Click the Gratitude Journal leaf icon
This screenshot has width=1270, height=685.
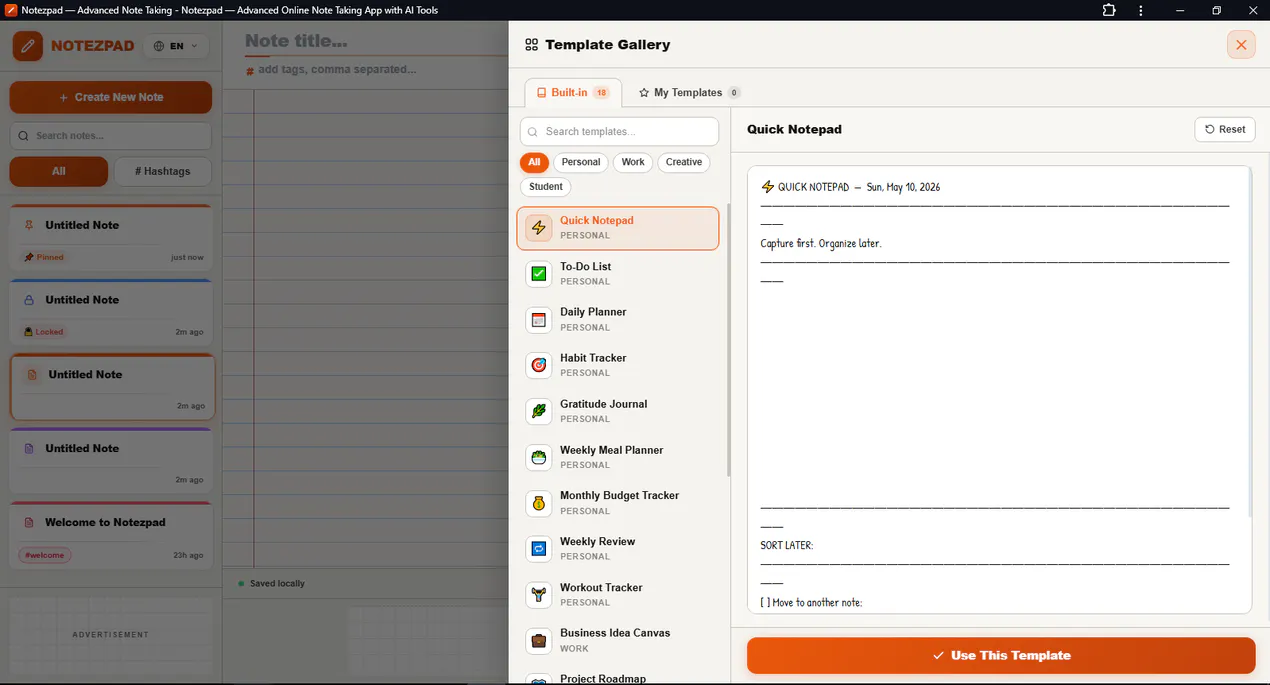tap(539, 411)
